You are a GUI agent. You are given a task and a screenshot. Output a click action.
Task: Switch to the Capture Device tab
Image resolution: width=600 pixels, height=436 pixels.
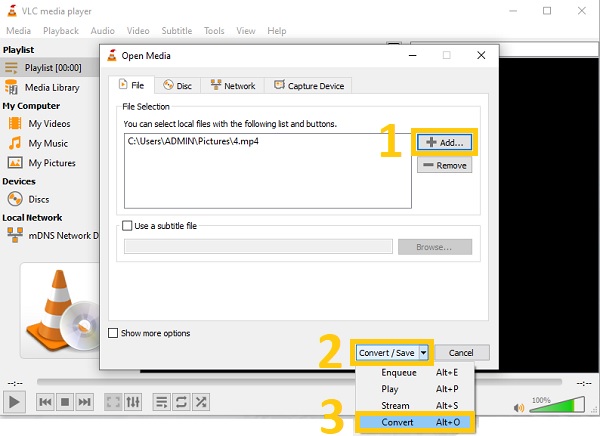[309, 86]
